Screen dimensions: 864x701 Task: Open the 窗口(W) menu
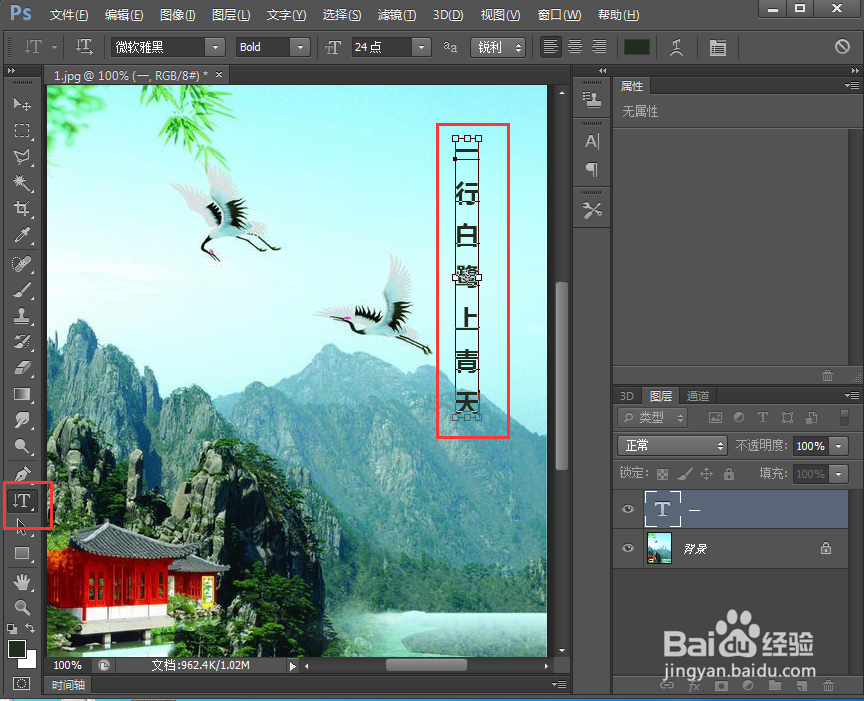coord(559,15)
